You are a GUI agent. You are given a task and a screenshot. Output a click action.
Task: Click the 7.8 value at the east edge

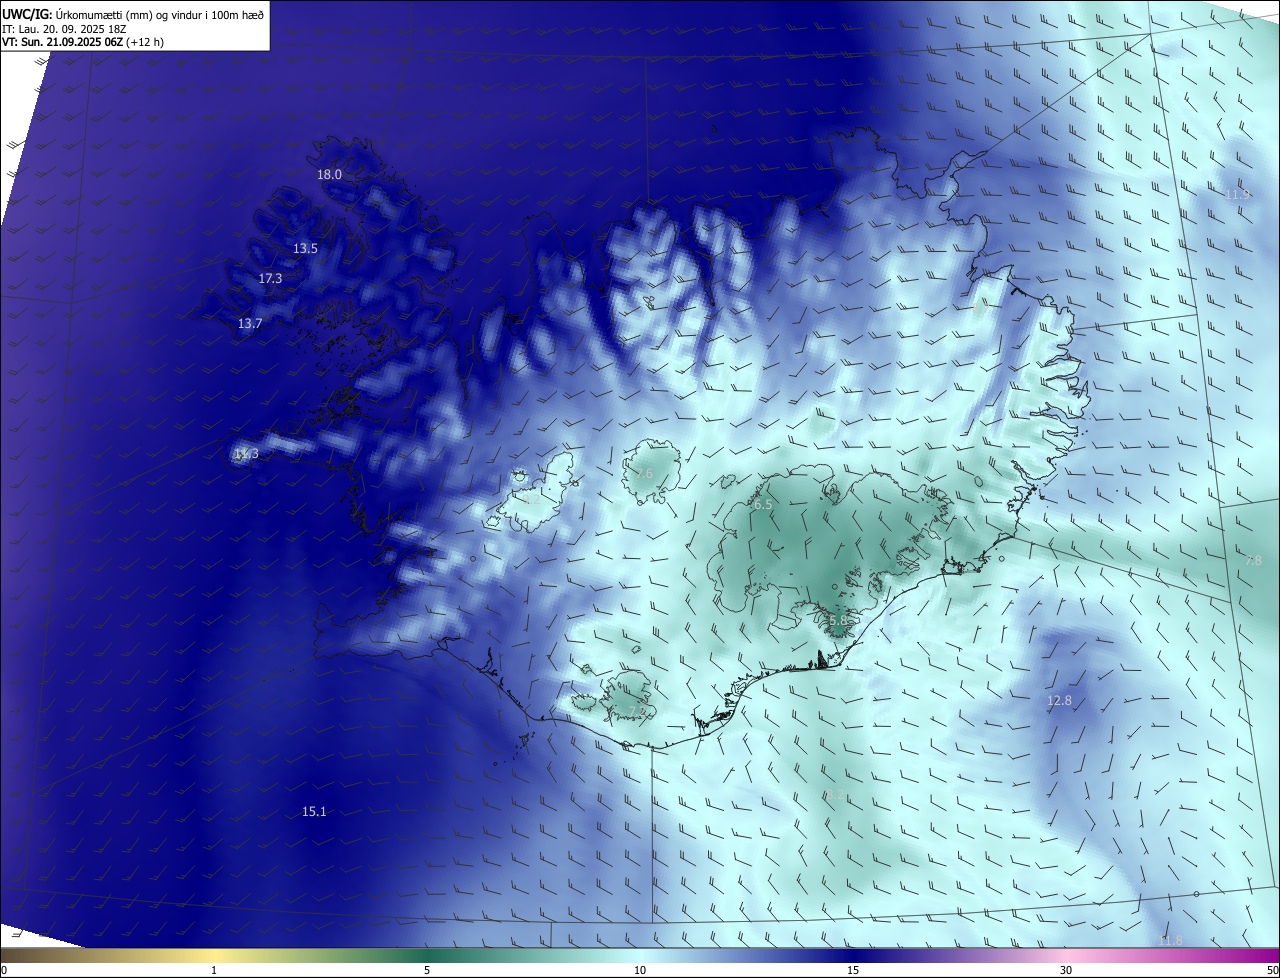click(1253, 560)
